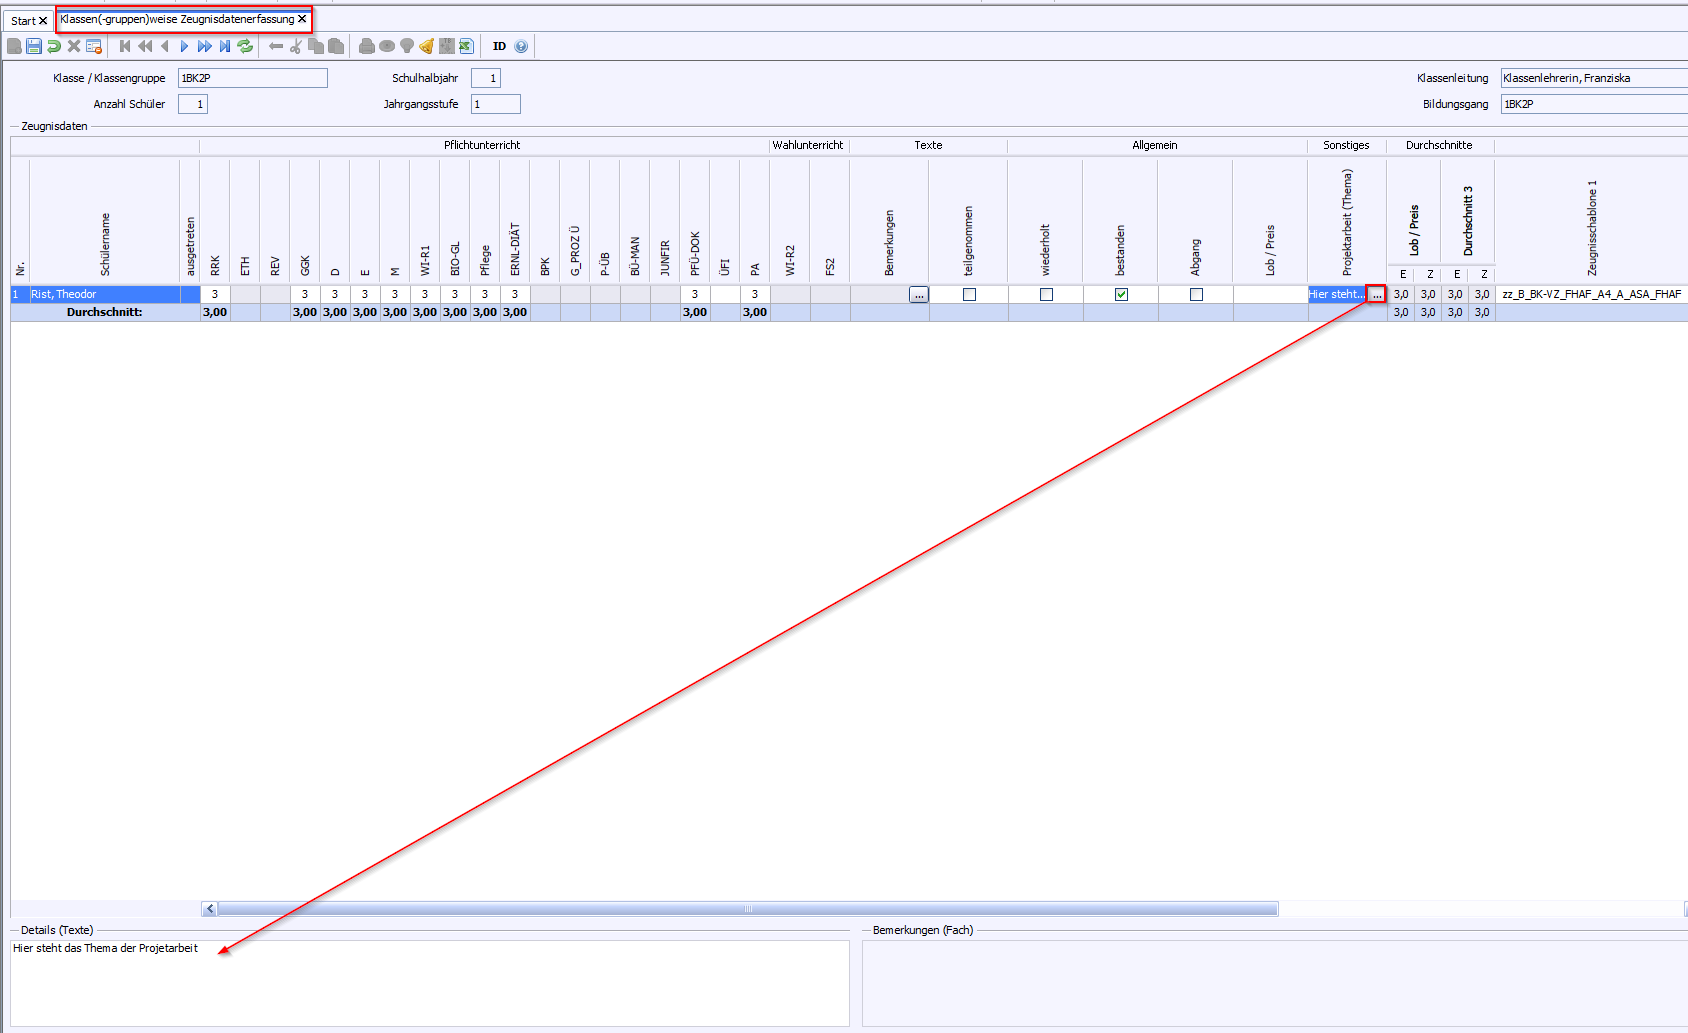Click the Excel export icon
This screenshot has height=1033, width=1688.
pos(466,46)
